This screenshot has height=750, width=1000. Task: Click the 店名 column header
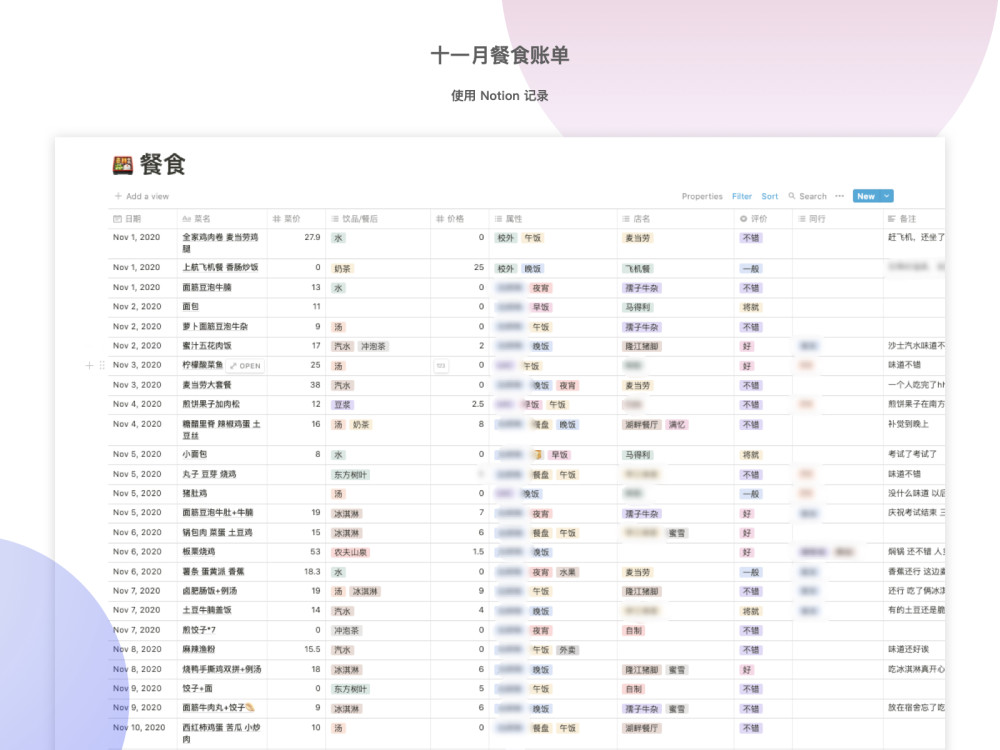(x=675, y=219)
